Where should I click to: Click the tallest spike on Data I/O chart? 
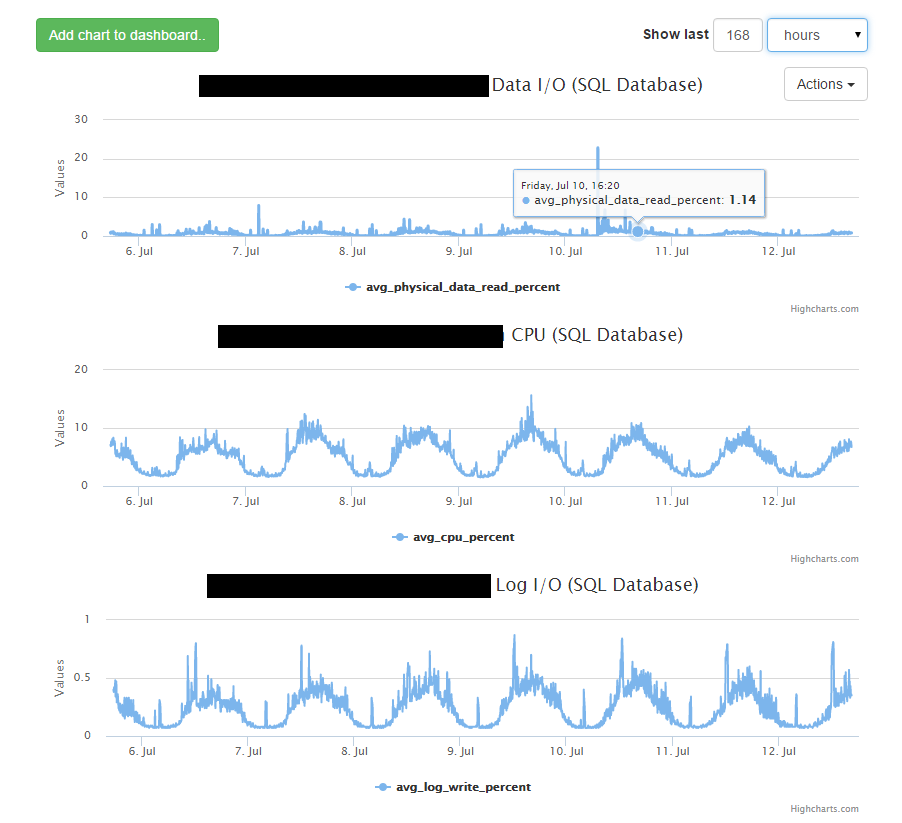597,148
